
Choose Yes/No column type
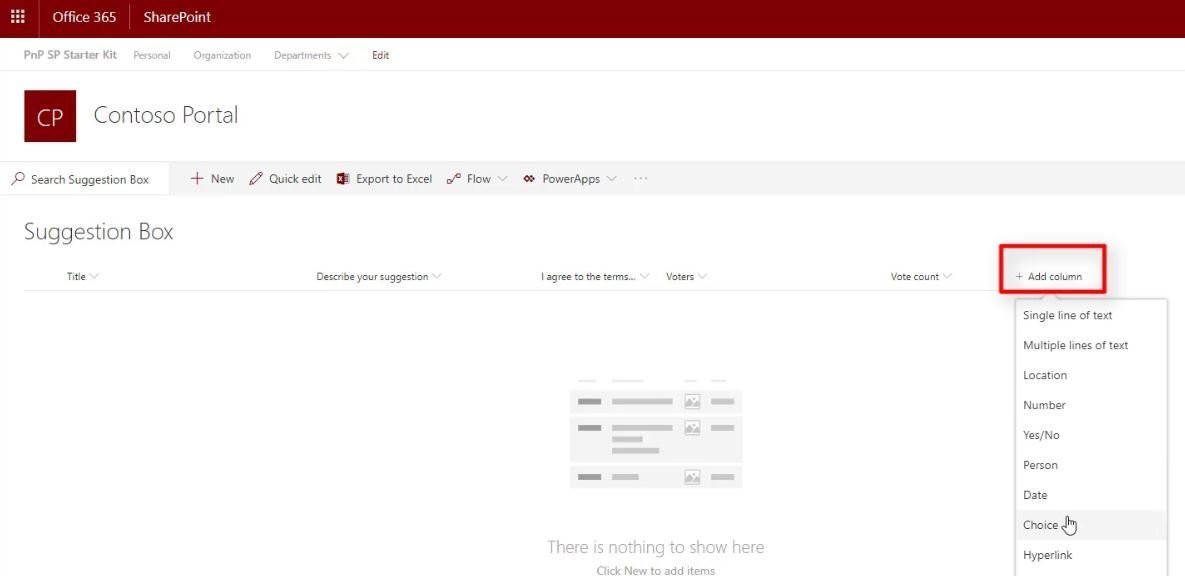pyautogui.click(x=1091, y=435)
